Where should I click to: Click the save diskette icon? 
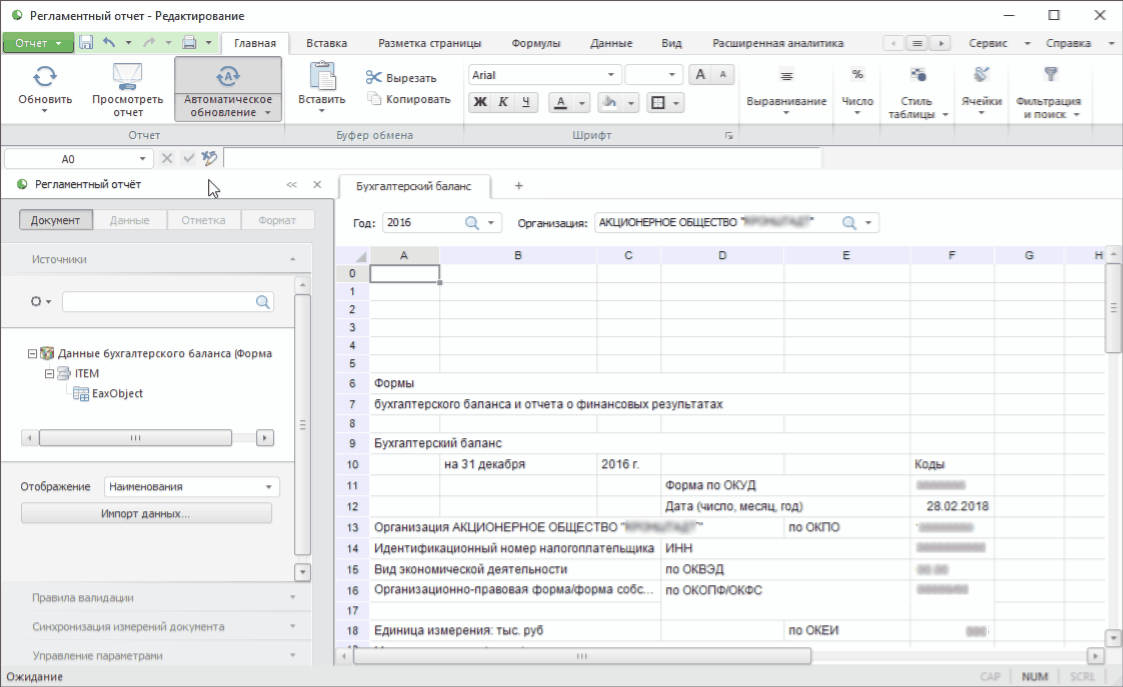click(86, 43)
